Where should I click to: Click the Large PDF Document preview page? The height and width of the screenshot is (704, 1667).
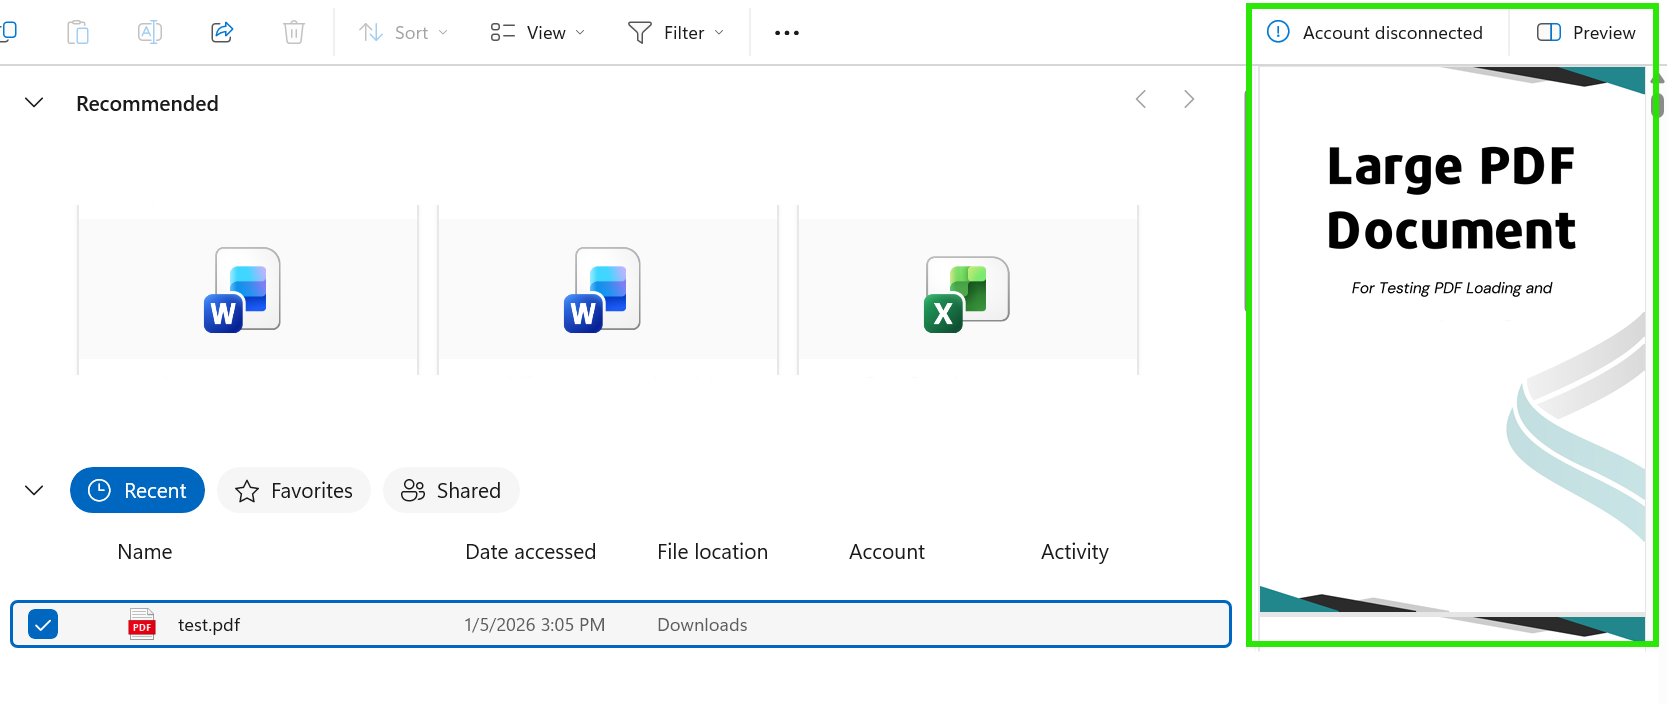coord(1452,340)
